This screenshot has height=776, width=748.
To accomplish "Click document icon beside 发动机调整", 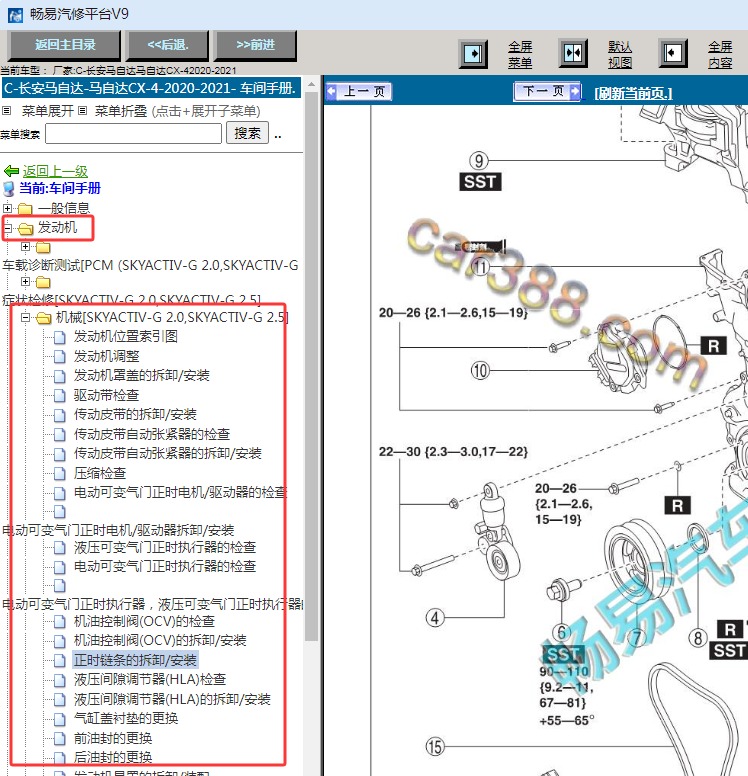I will click(x=59, y=357).
